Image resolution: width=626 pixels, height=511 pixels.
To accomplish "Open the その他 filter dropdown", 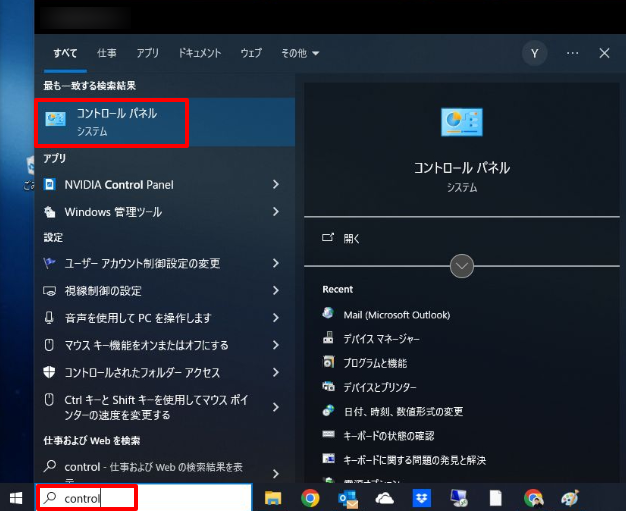I will 300,53.
